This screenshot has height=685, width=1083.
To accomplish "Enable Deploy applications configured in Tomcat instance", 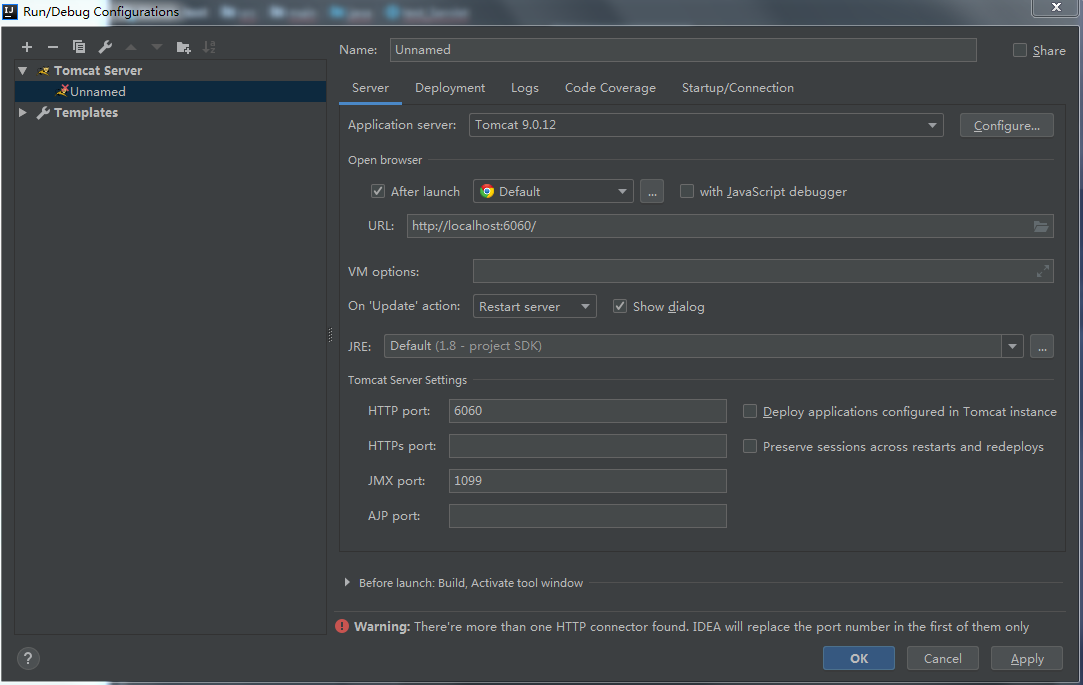I will coord(749,412).
